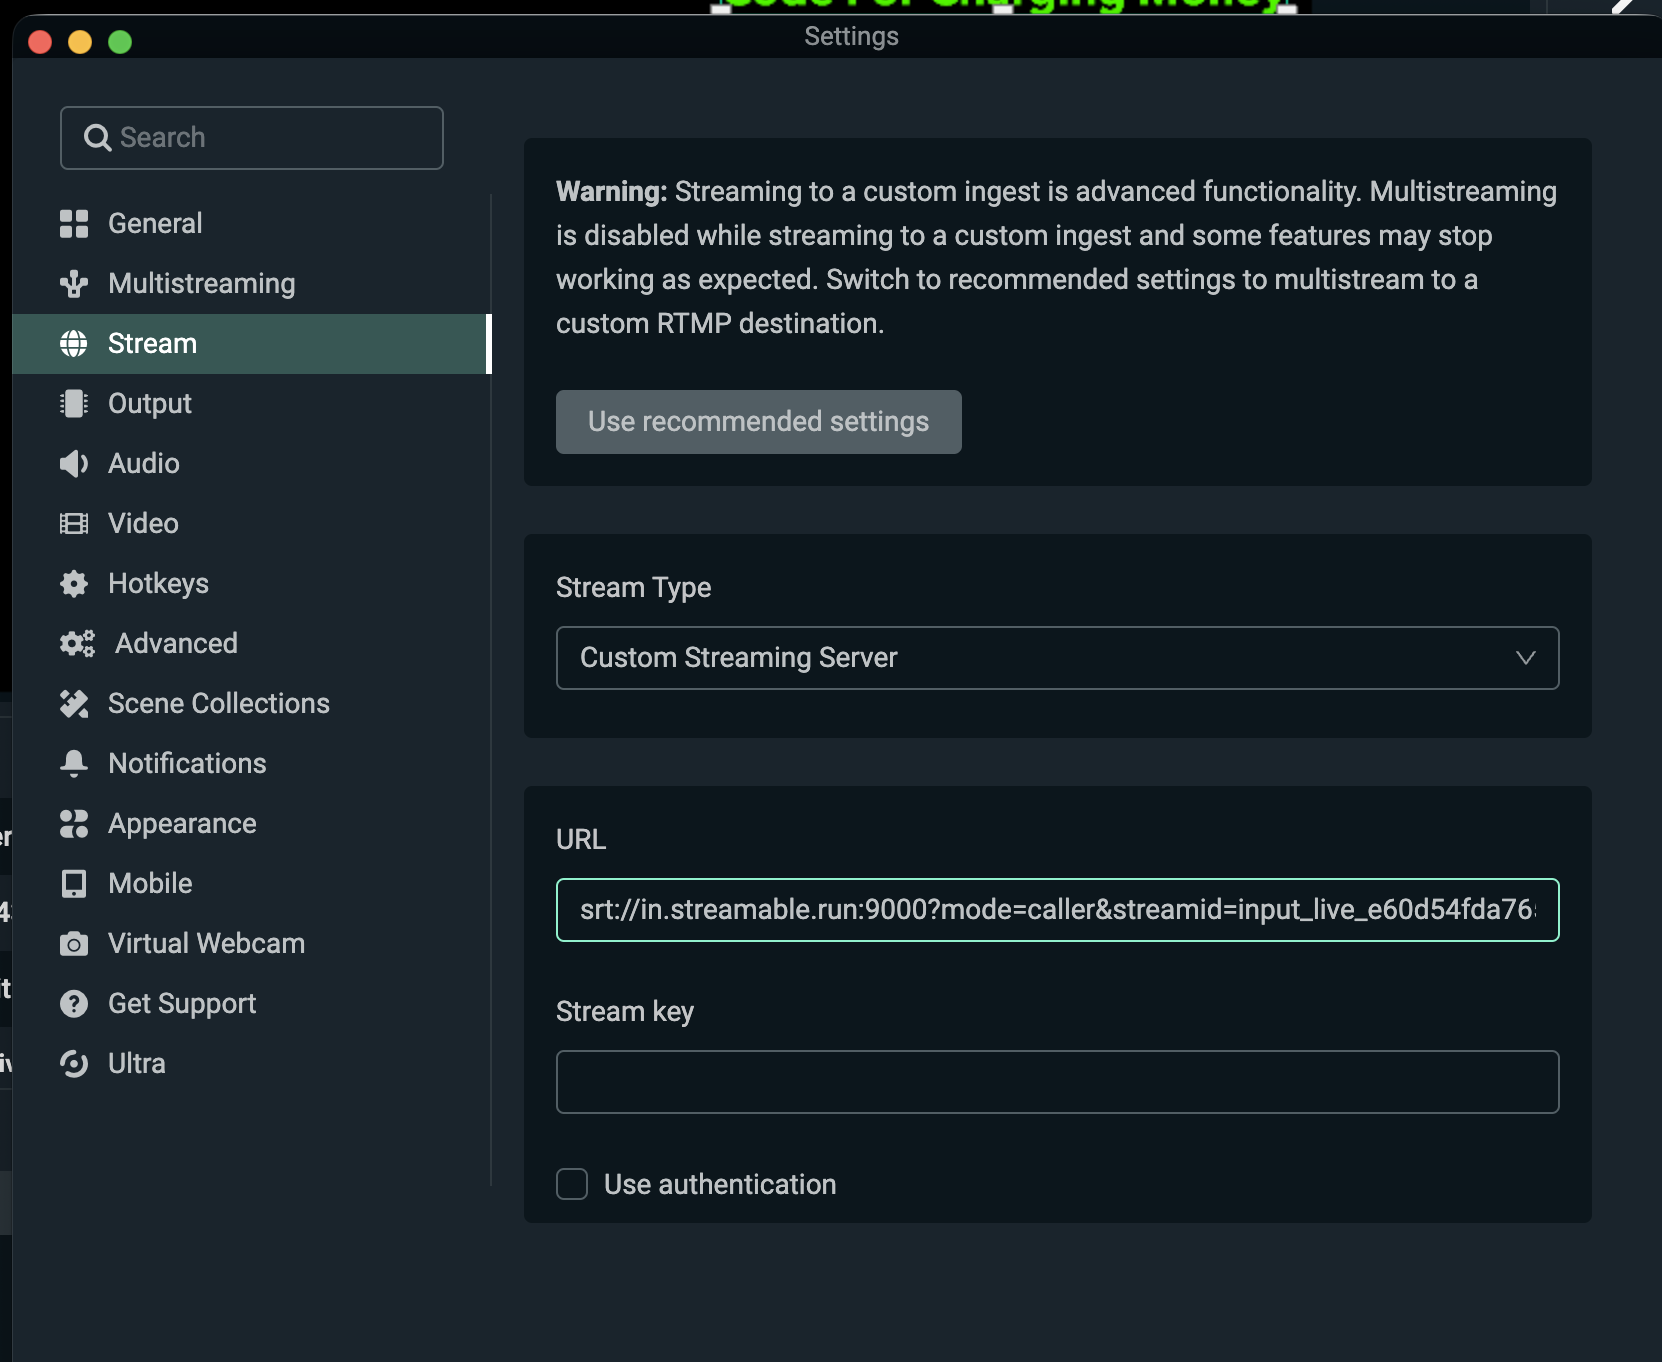Screen dimensions: 1662x1362
Task: Show Notifications settings
Action: coord(252,764)
